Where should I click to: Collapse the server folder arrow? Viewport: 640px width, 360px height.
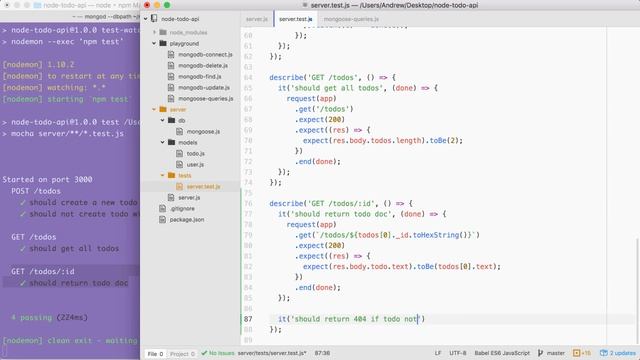click(x=154, y=109)
